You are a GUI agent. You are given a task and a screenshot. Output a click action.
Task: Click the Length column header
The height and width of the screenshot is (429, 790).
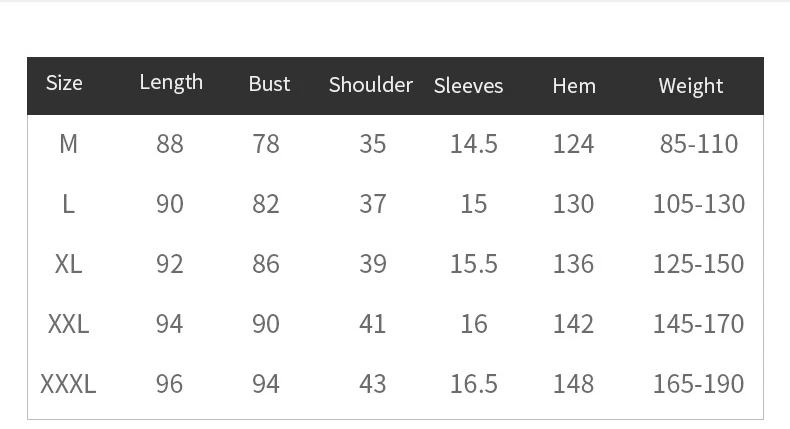point(171,84)
